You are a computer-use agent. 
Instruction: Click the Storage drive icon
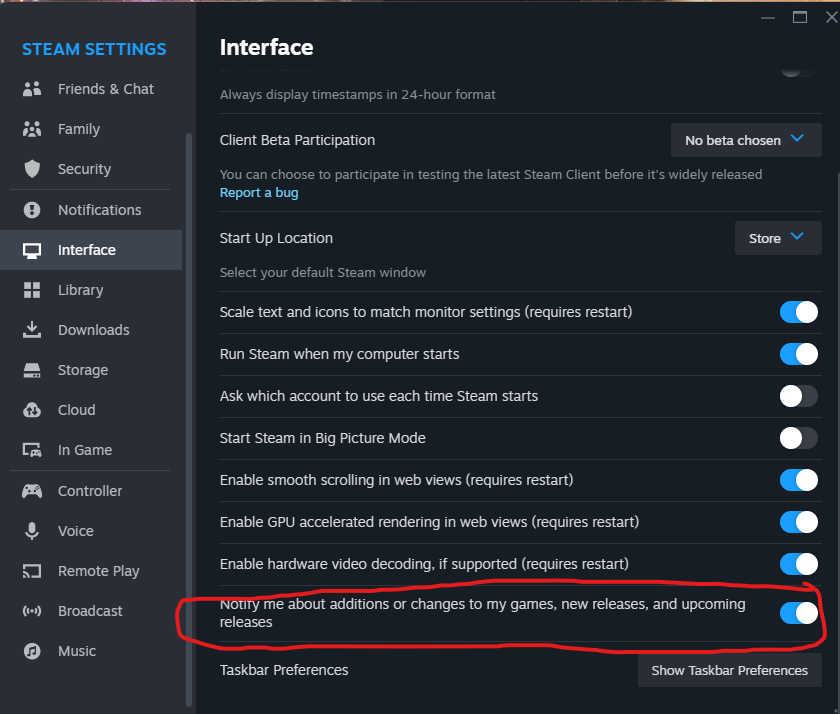[x=32, y=370]
